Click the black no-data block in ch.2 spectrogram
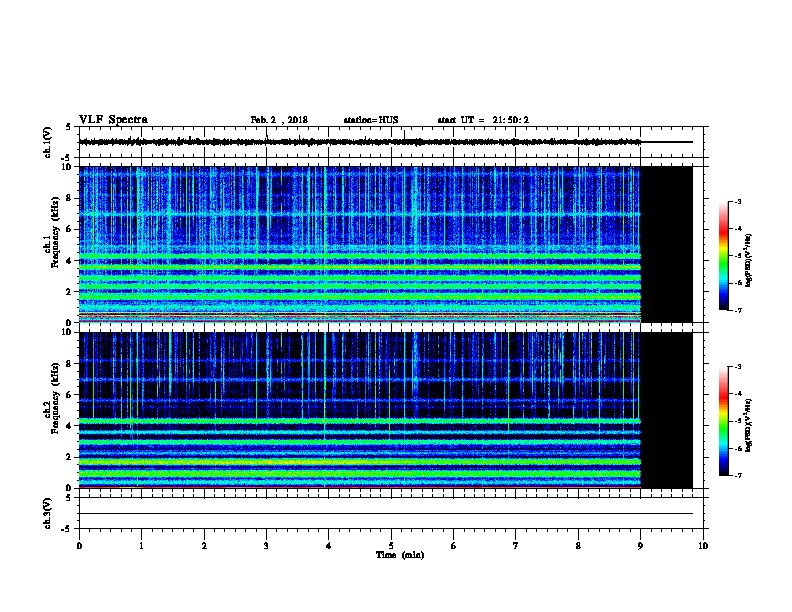The width and height of the screenshot is (792, 612). 667,410
